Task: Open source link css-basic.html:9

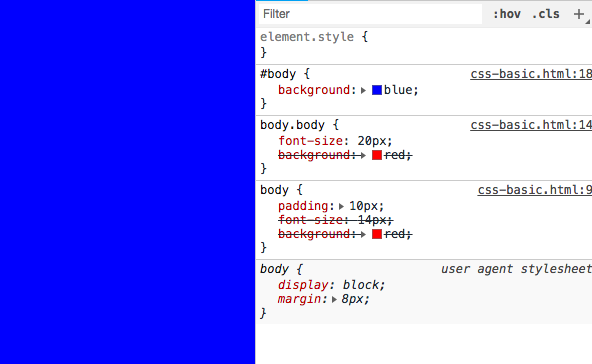Action: click(x=535, y=190)
